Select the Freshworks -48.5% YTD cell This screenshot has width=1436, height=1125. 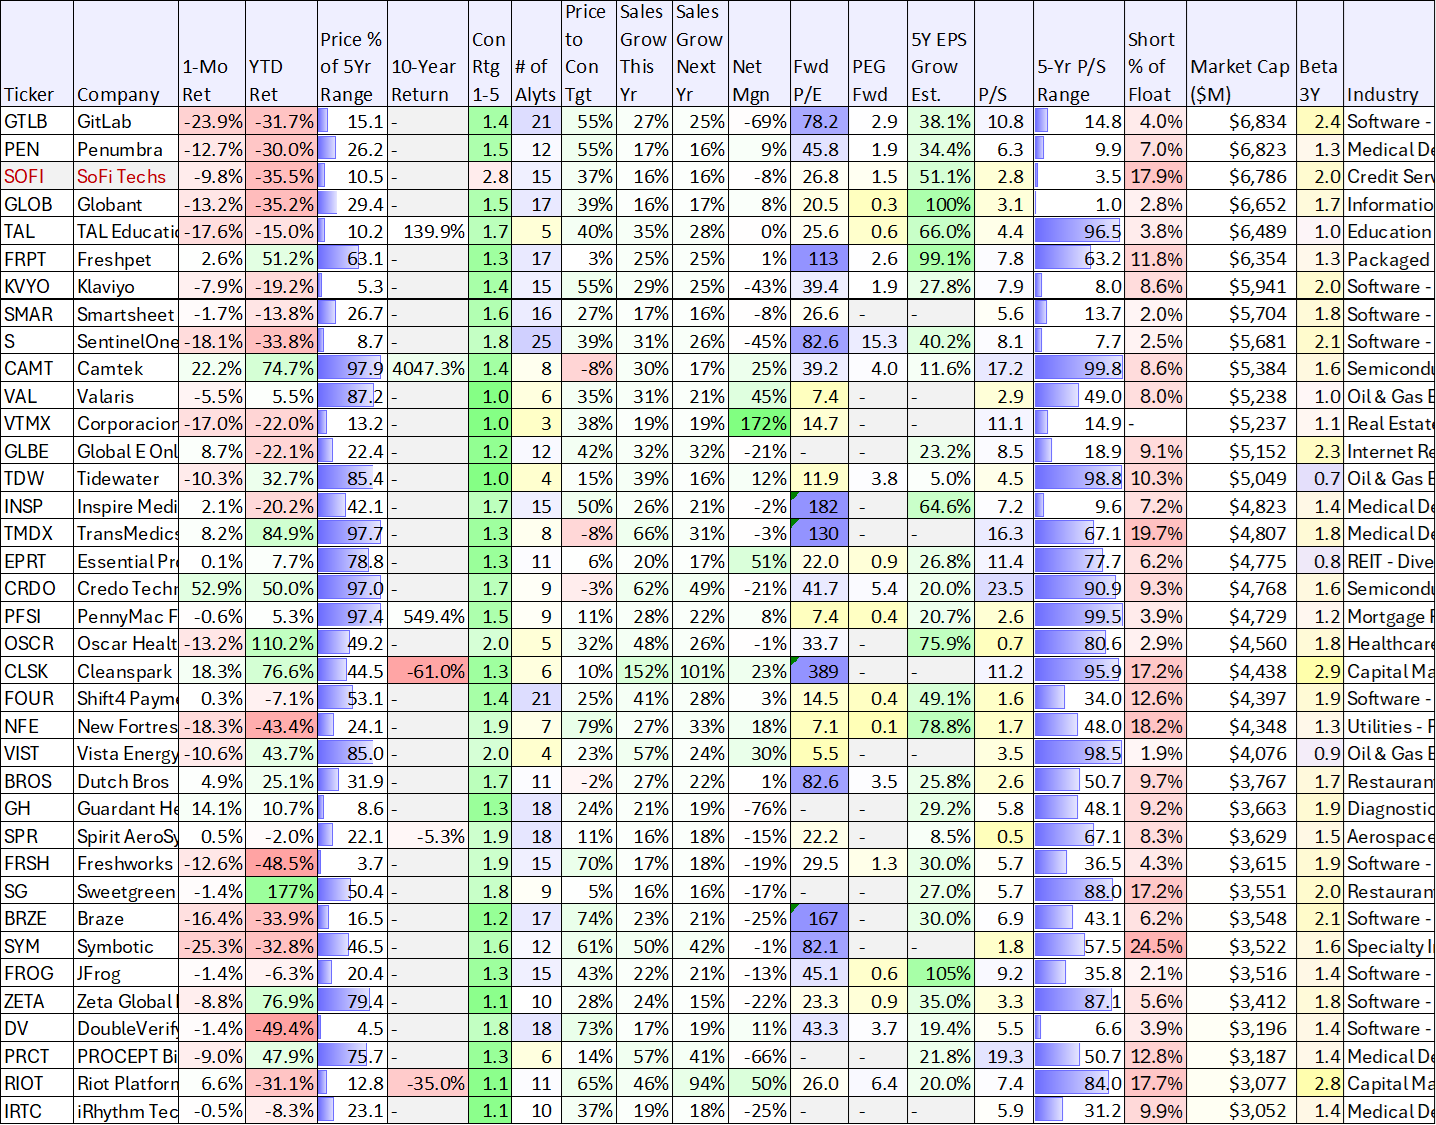(x=281, y=864)
